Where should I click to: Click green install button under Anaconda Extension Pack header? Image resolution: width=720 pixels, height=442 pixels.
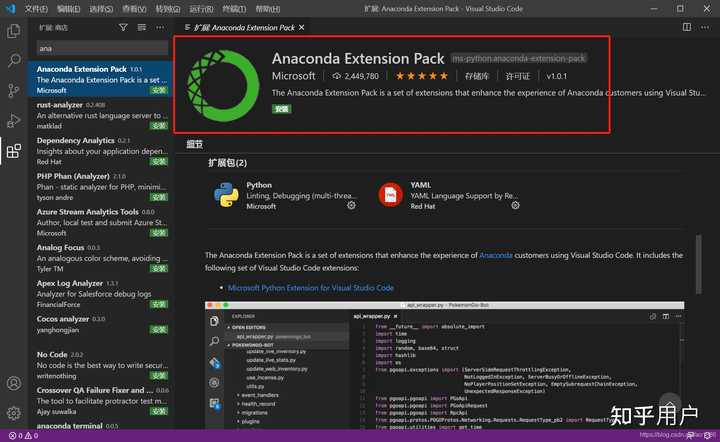(x=281, y=108)
